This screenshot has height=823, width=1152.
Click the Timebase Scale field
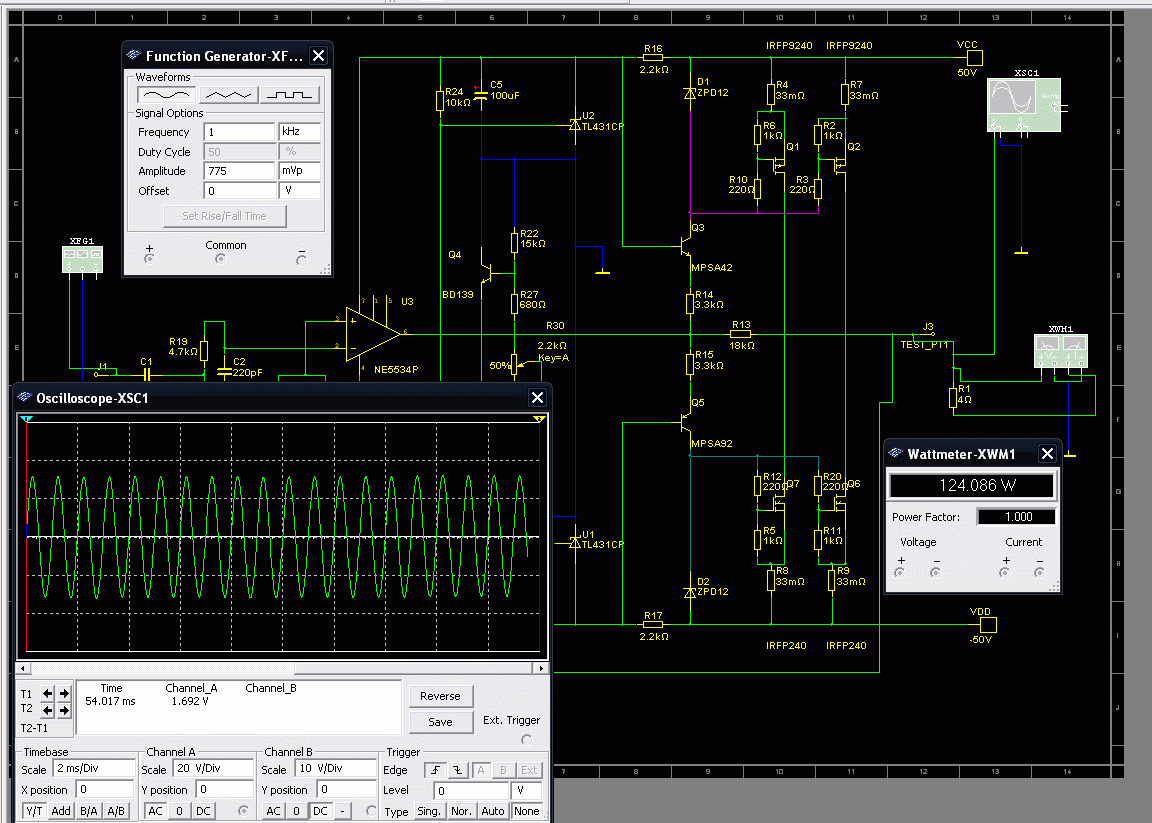click(x=93, y=770)
